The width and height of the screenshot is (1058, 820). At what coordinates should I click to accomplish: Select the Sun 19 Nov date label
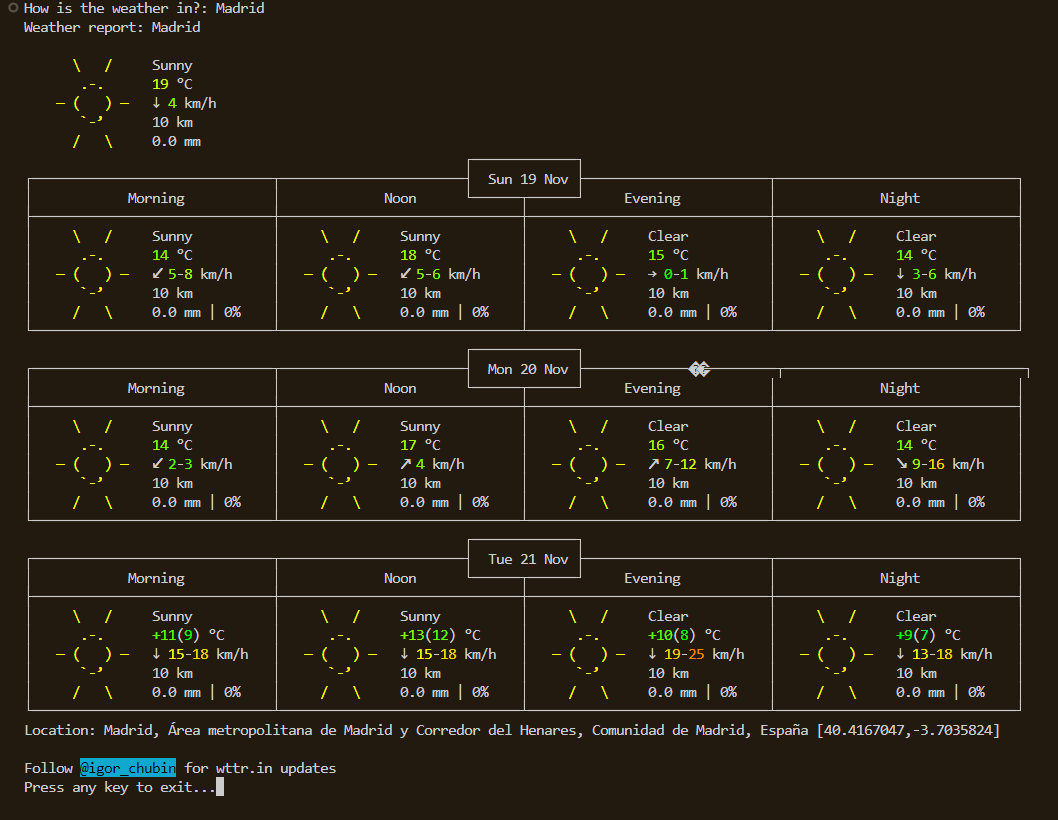(x=528, y=179)
